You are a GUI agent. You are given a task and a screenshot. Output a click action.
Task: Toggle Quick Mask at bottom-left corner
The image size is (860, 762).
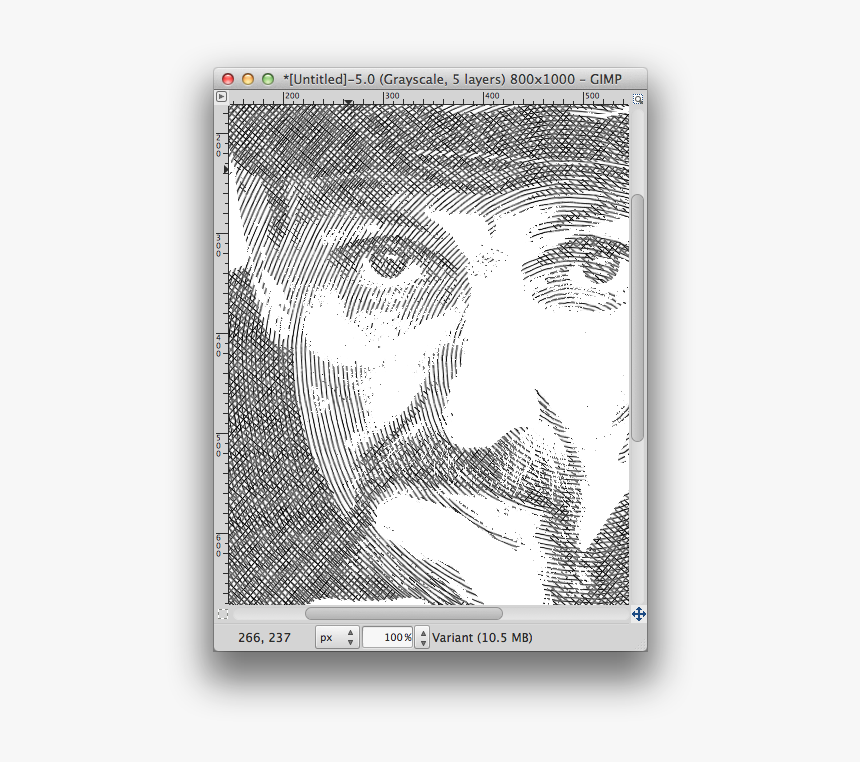221,613
